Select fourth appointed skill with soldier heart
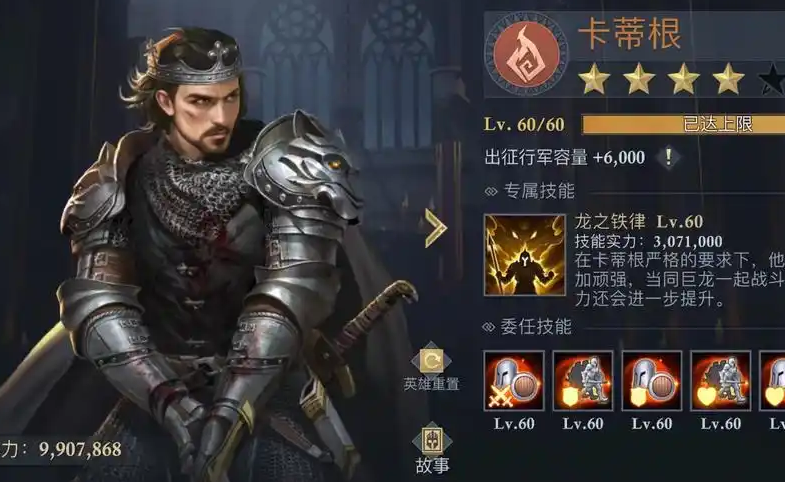Image resolution: width=785 pixels, height=482 pixels. tap(720, 381)
